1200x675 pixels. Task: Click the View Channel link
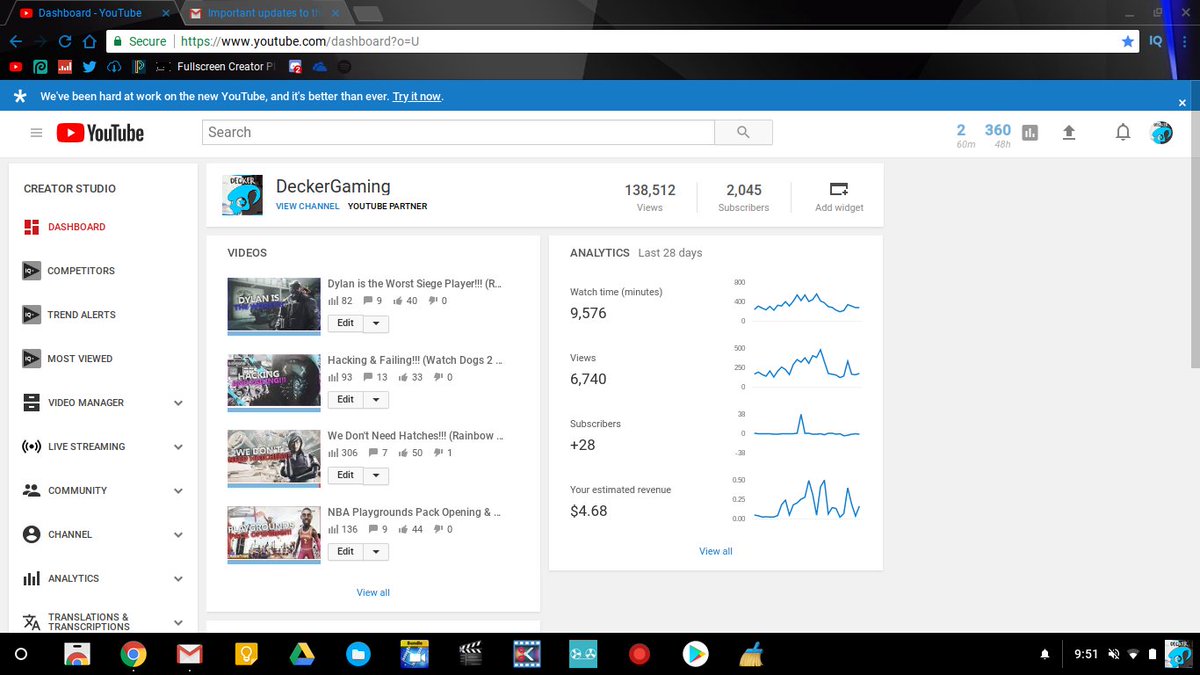click(x=308, y=207)
